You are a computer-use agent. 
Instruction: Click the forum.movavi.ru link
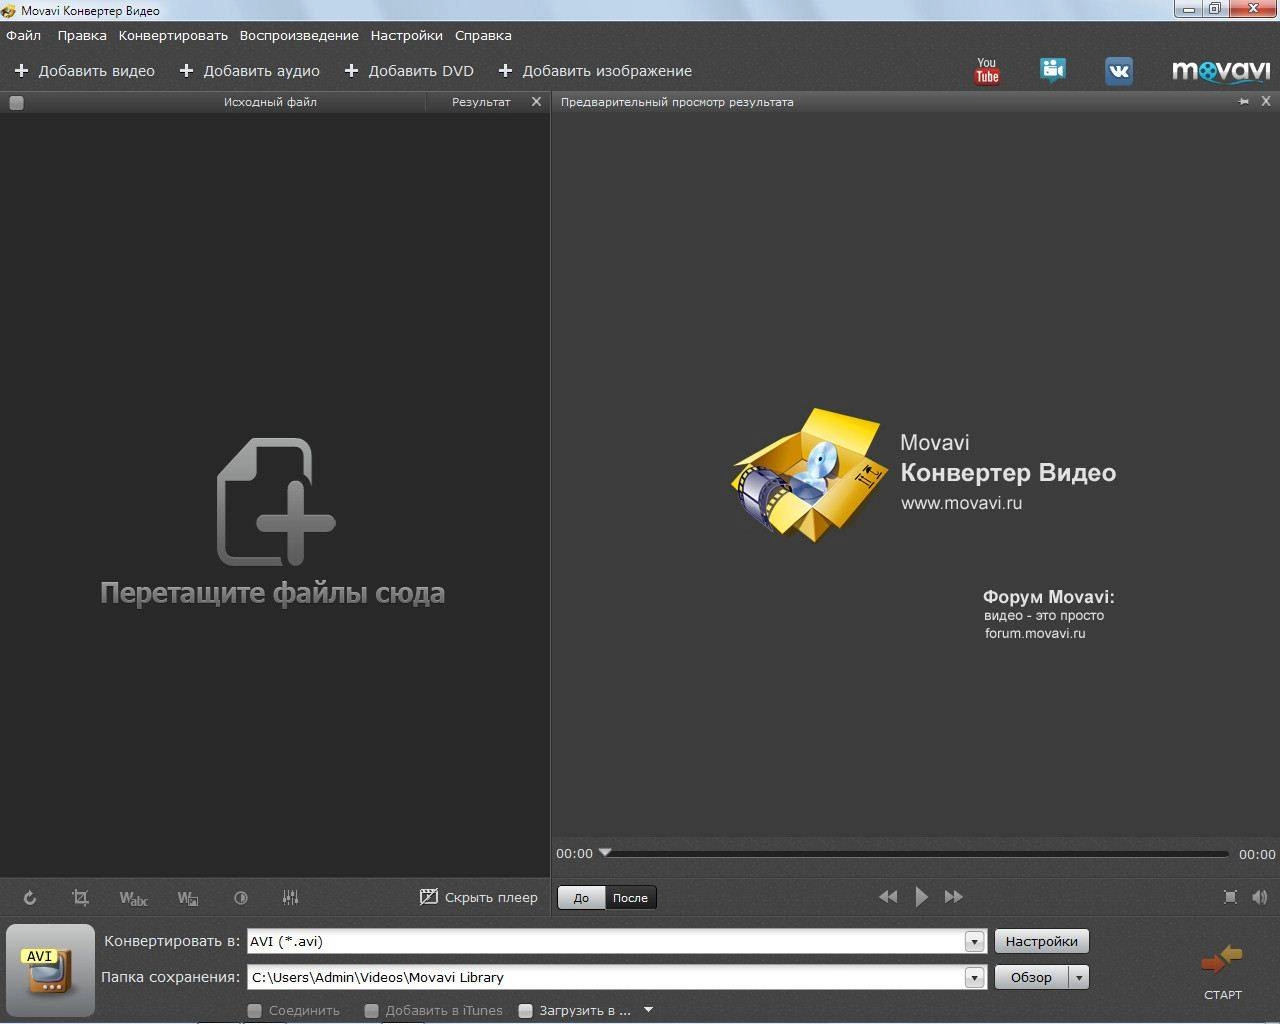tap(1035, 633)
